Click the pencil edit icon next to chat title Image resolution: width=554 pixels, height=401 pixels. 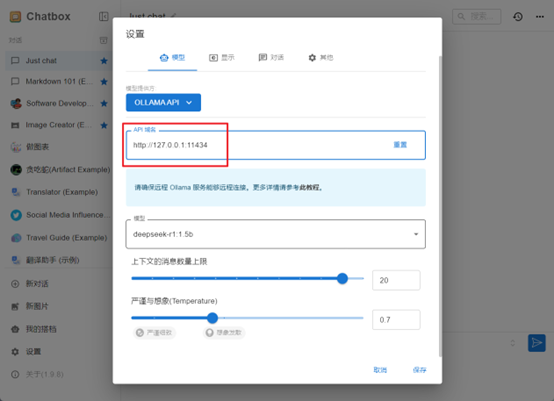[x=173, y=16]
